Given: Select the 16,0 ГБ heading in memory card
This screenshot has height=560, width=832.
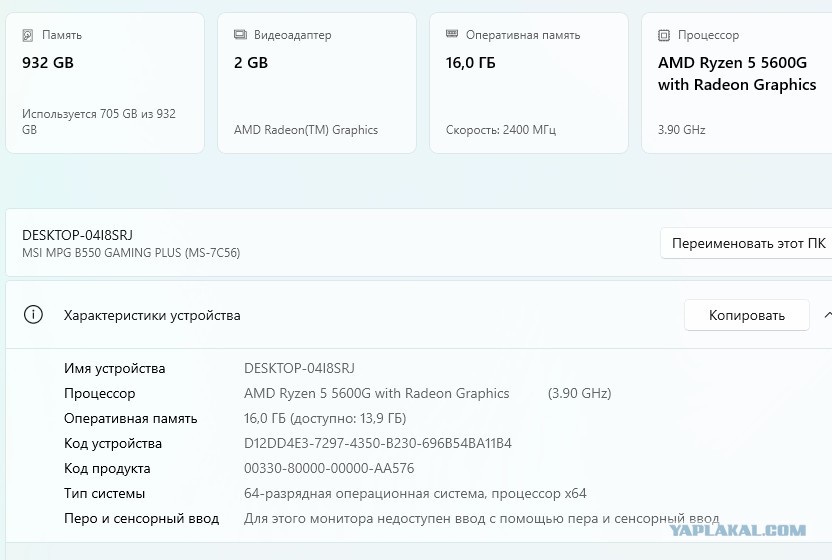Looking at the screenshot, I should 471,63.
